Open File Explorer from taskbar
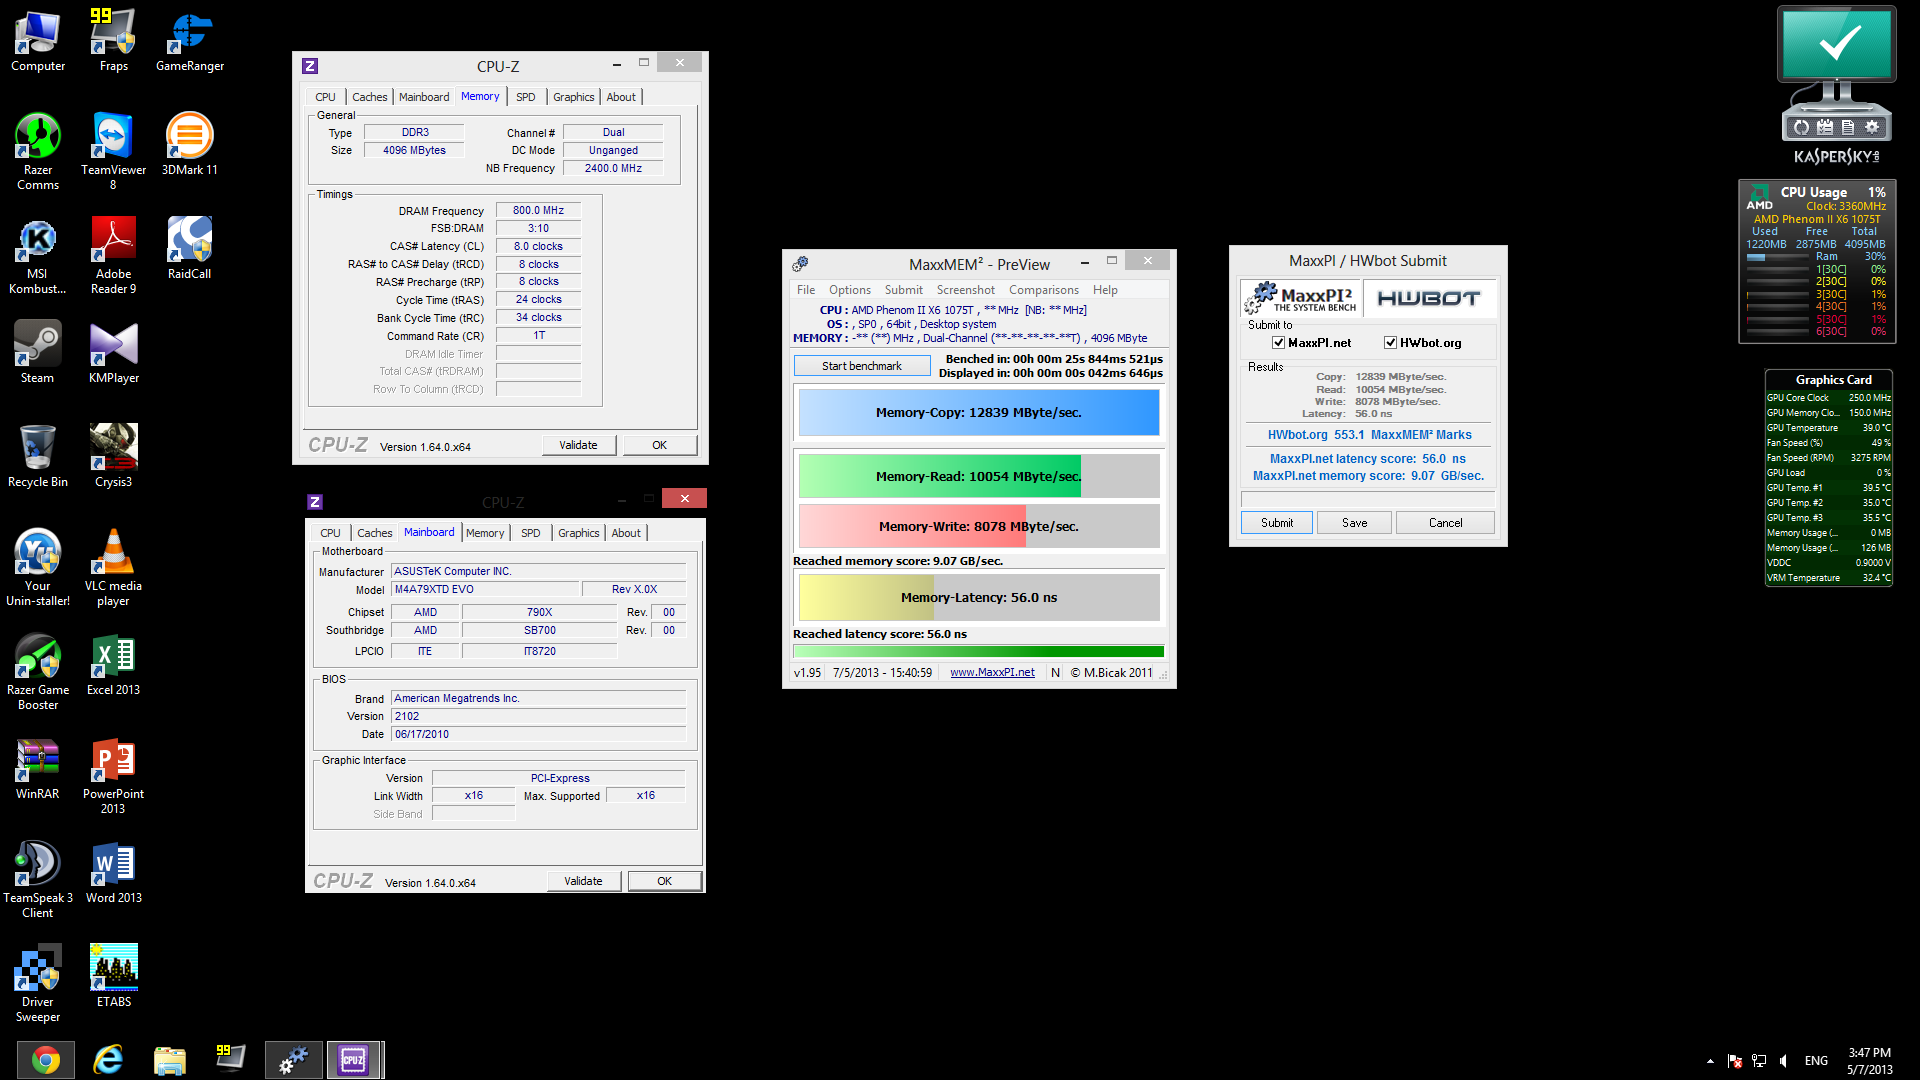1920x1080 pixels. (x=170, y=1060)
